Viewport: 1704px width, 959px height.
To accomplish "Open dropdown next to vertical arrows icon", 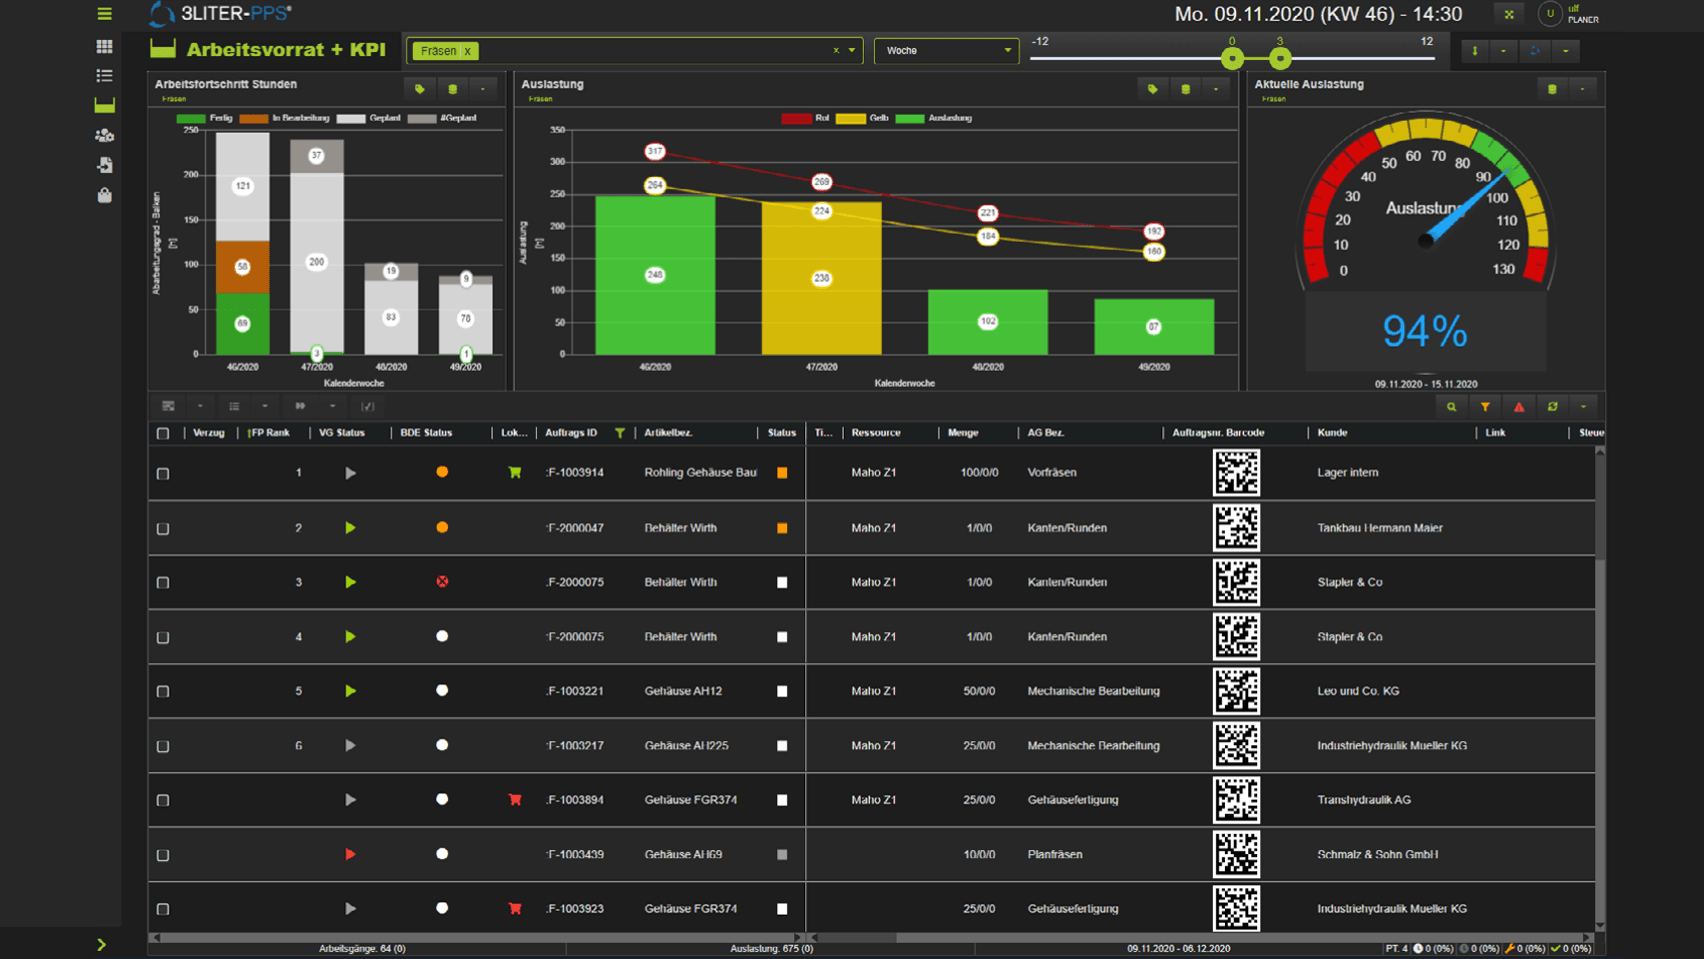I will click(x=1503, y=51).
